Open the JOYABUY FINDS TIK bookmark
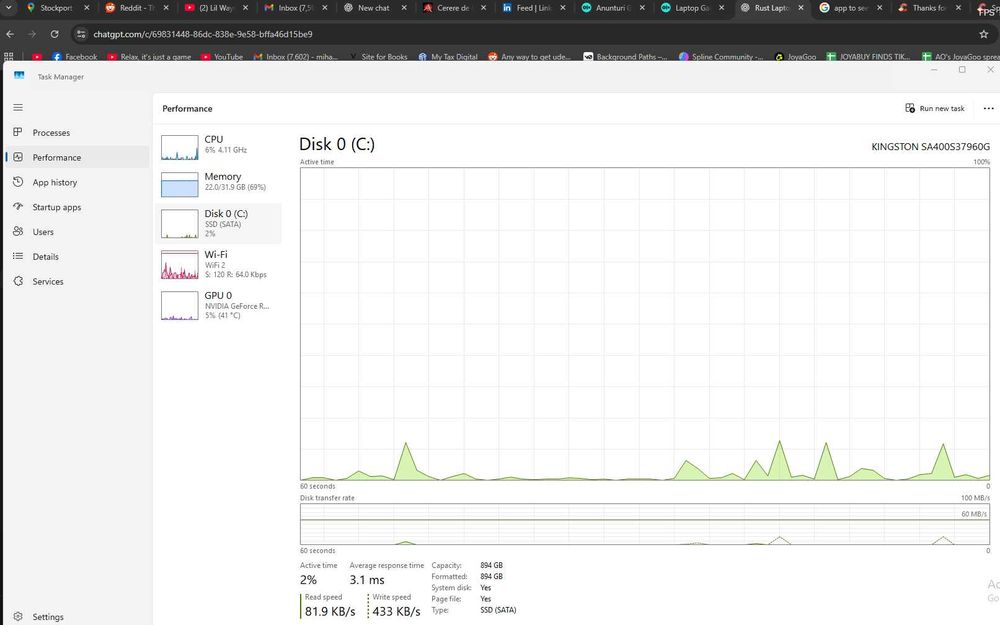The width and height of the screenshot is (1000, 625). (869, 57)
